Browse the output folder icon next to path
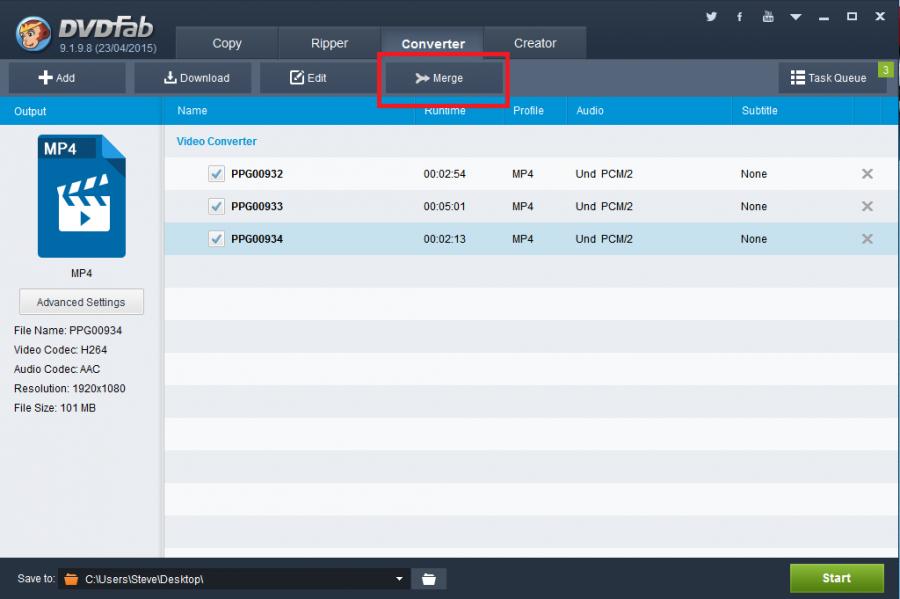 coord(429,579)
